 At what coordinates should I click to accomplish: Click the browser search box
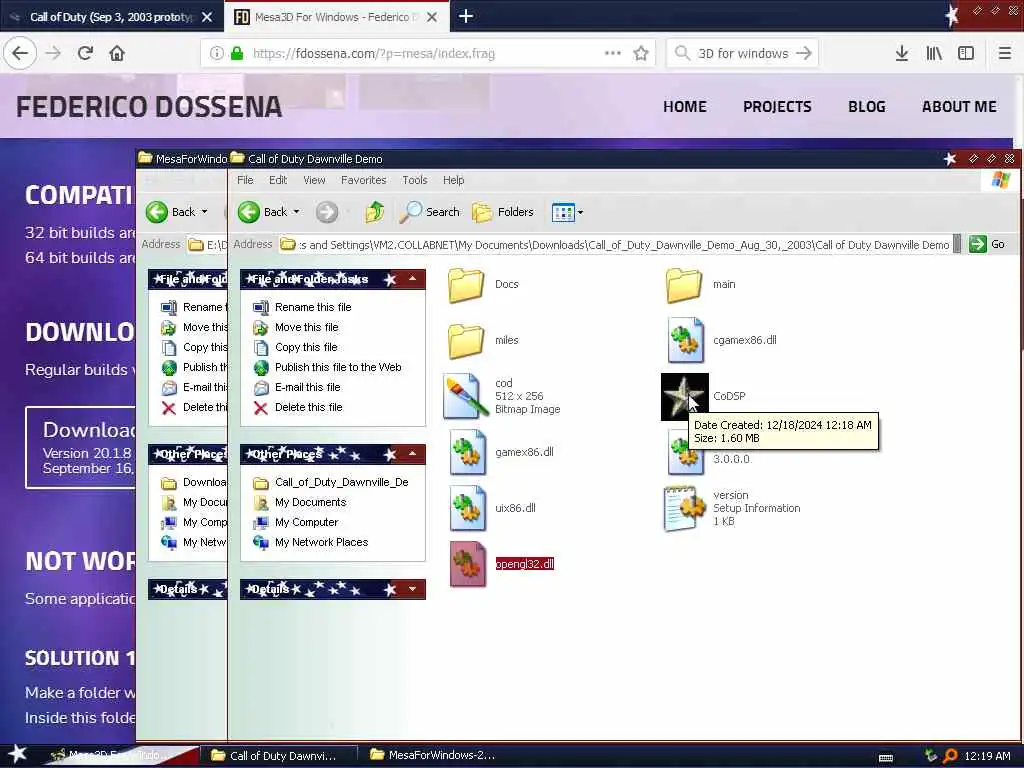point(743,54)
